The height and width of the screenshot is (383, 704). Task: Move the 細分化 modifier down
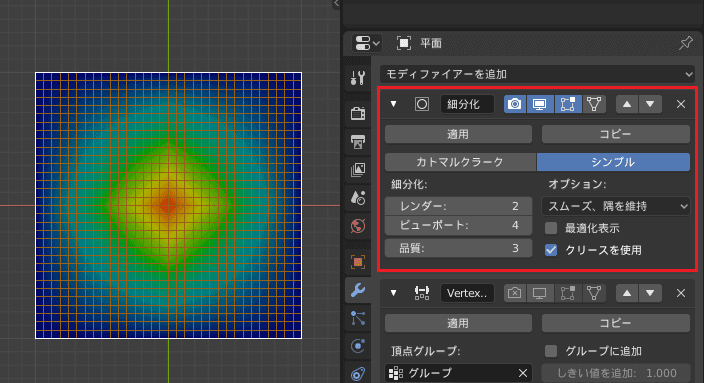point(650,104)
